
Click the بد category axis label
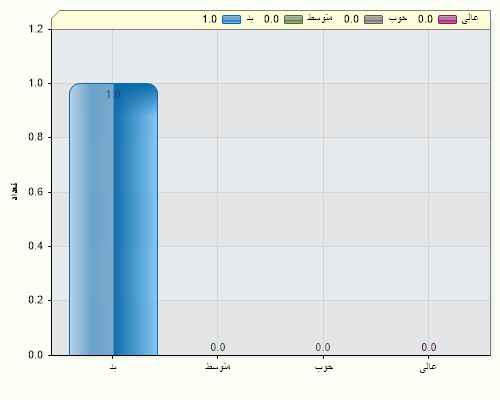113,367
